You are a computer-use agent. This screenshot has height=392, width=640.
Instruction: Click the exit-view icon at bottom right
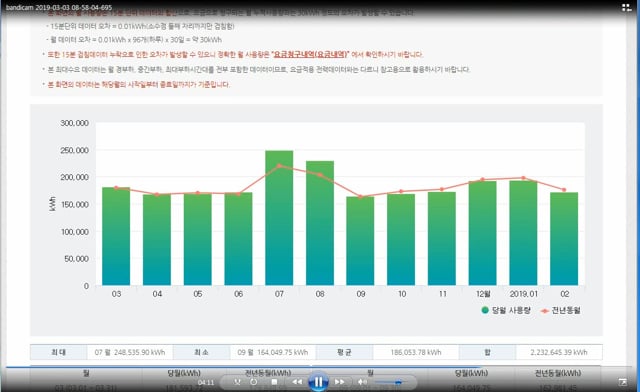623,382
